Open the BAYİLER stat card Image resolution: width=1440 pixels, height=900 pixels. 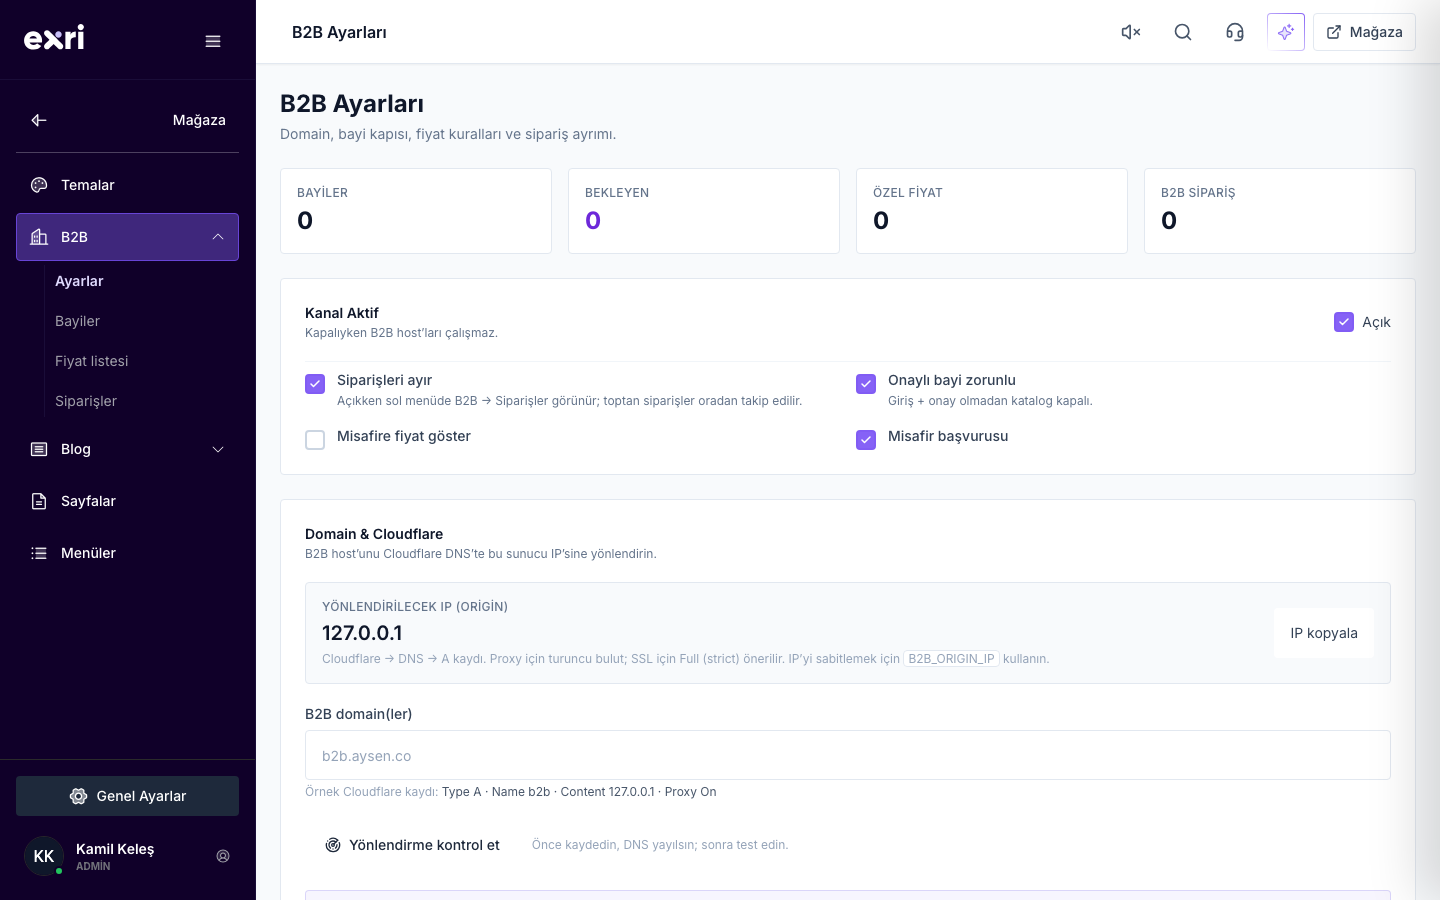(x=416, y=211)
